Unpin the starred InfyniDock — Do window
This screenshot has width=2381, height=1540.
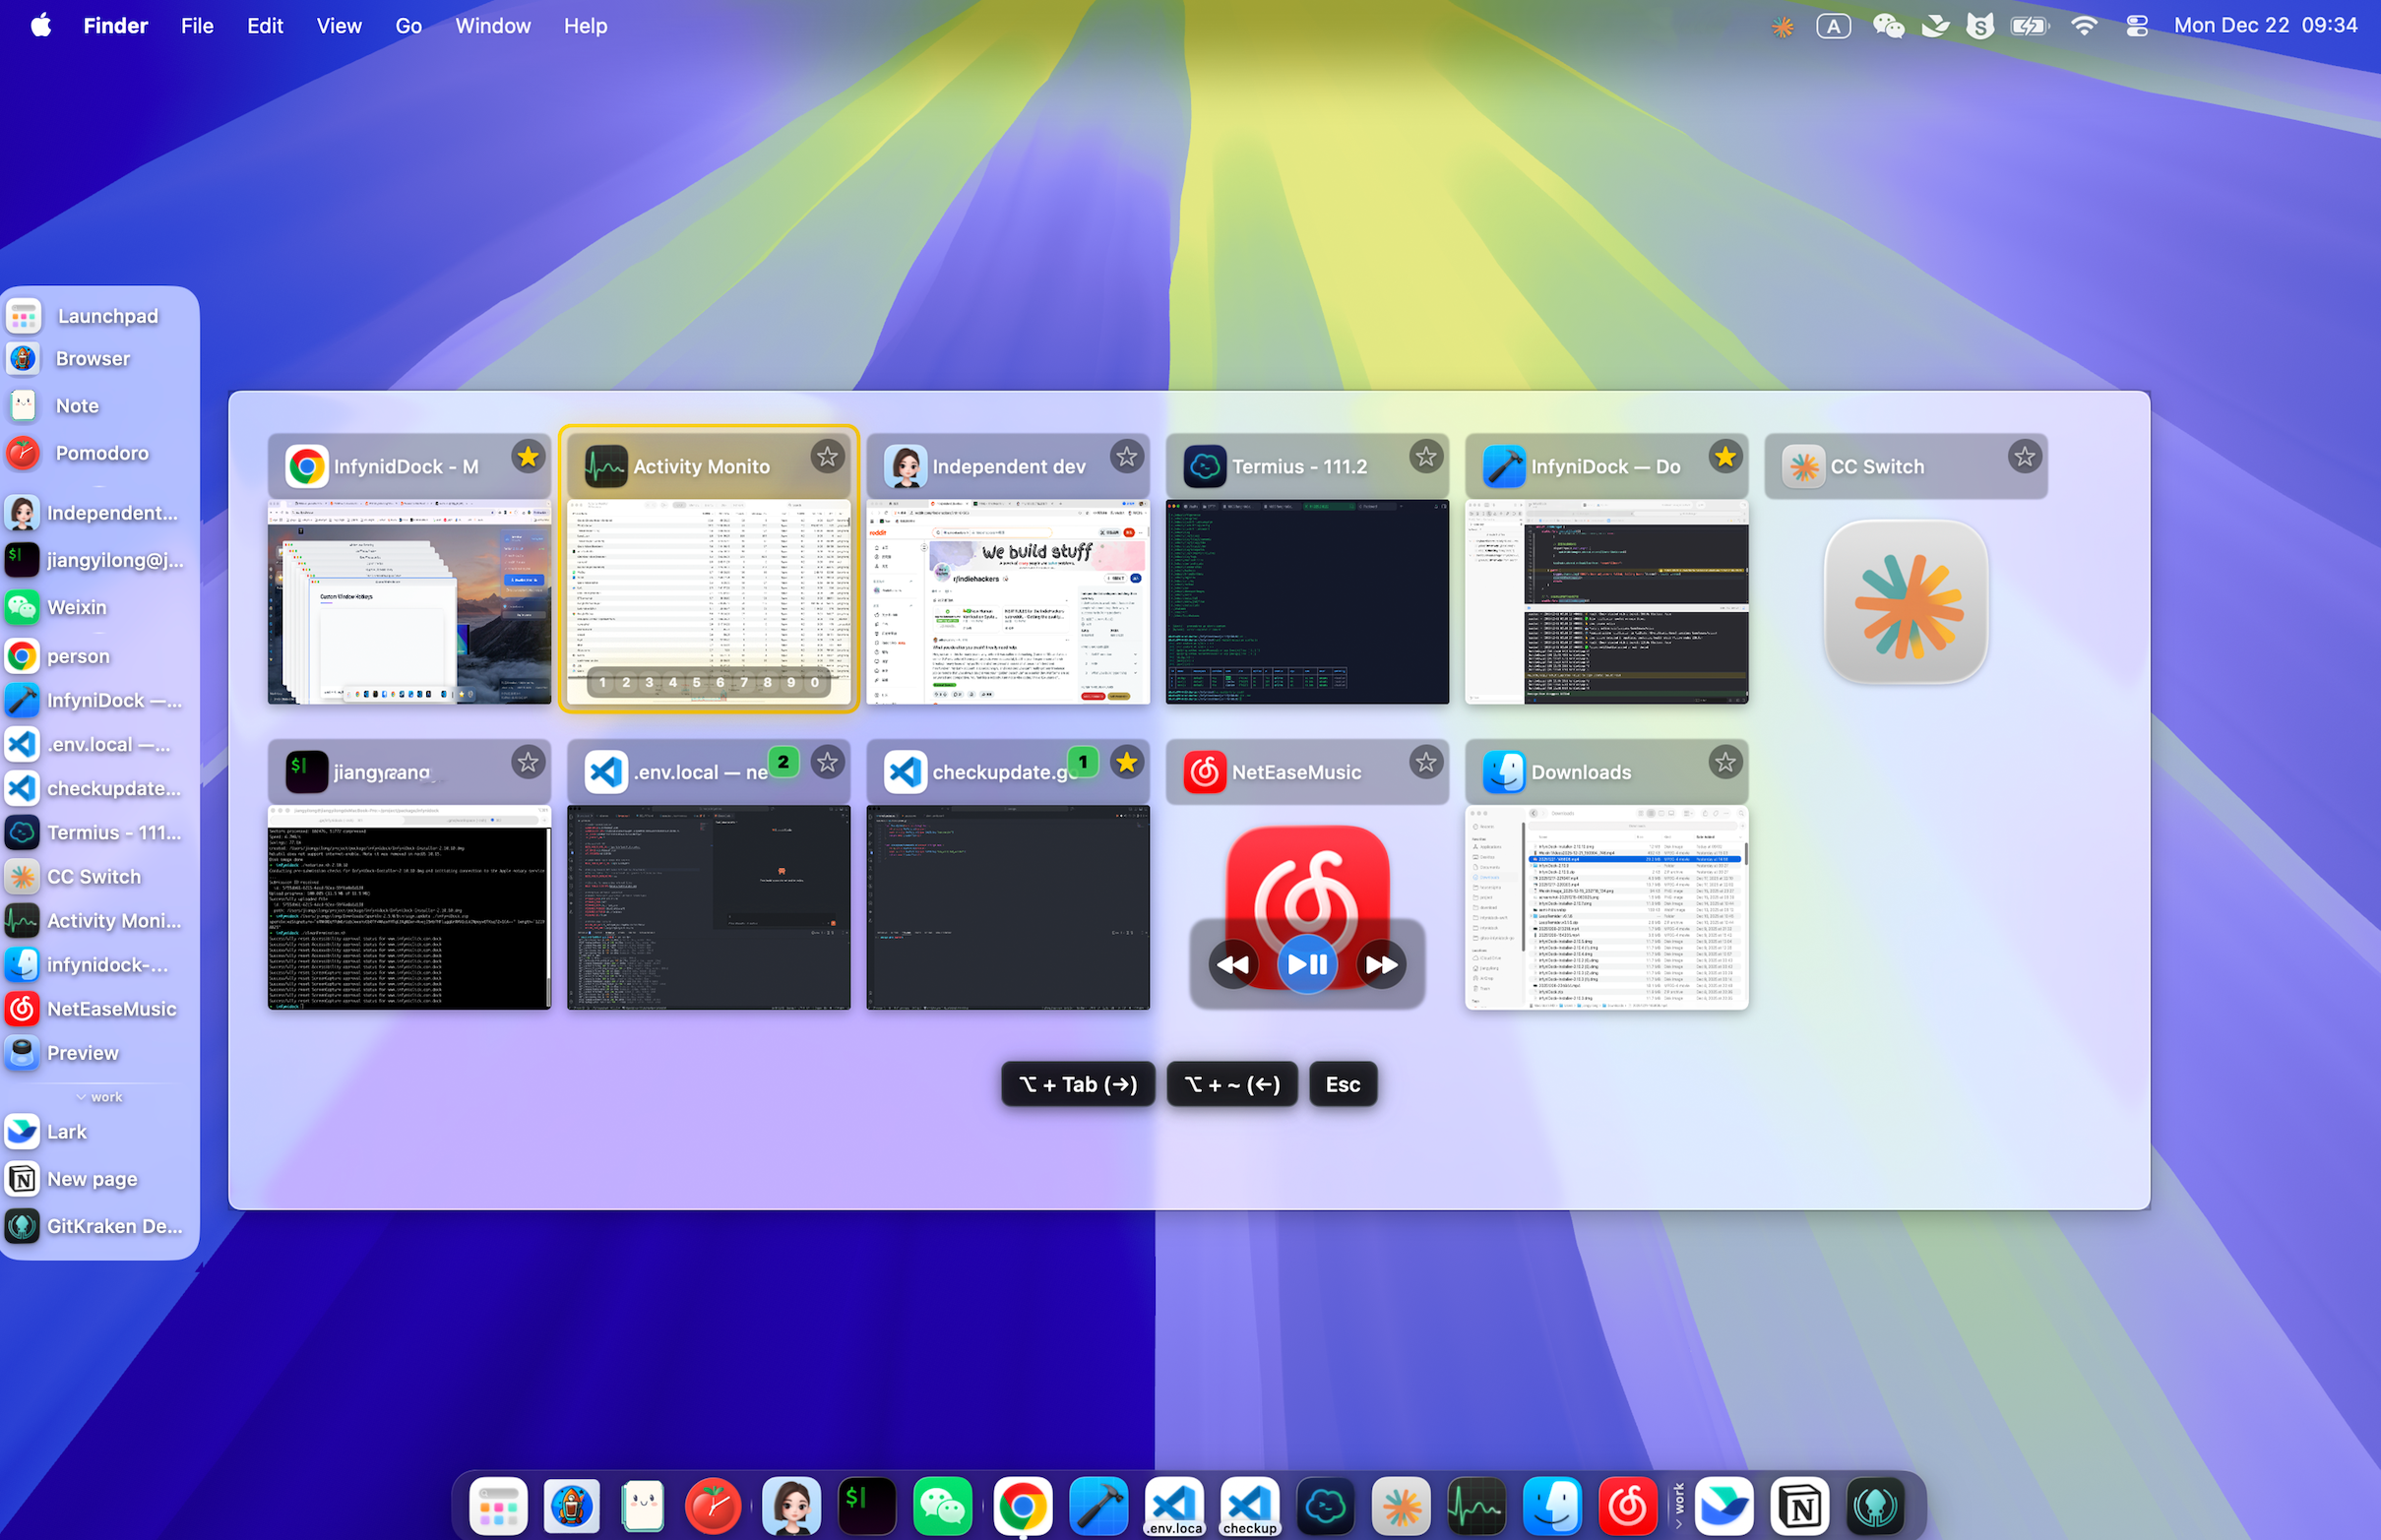(x=1725, y=457)
